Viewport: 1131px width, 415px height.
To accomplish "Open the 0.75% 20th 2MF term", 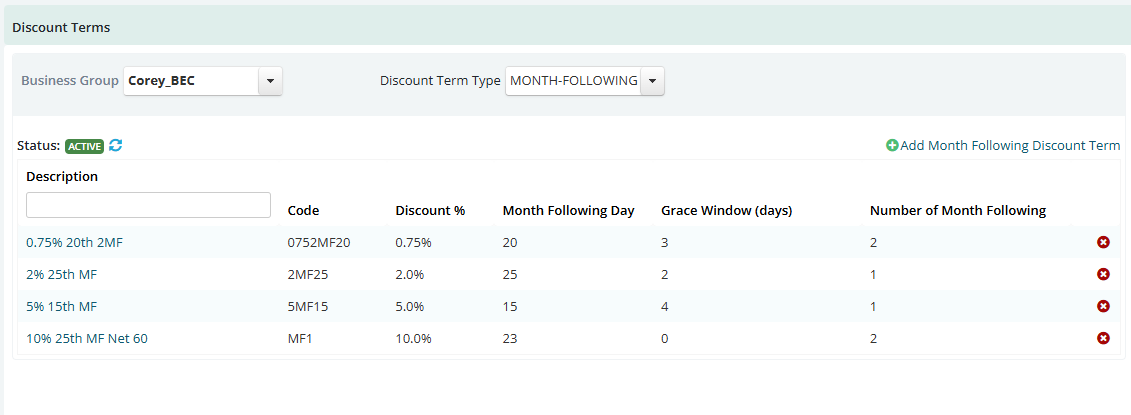I will pos(74,243).
